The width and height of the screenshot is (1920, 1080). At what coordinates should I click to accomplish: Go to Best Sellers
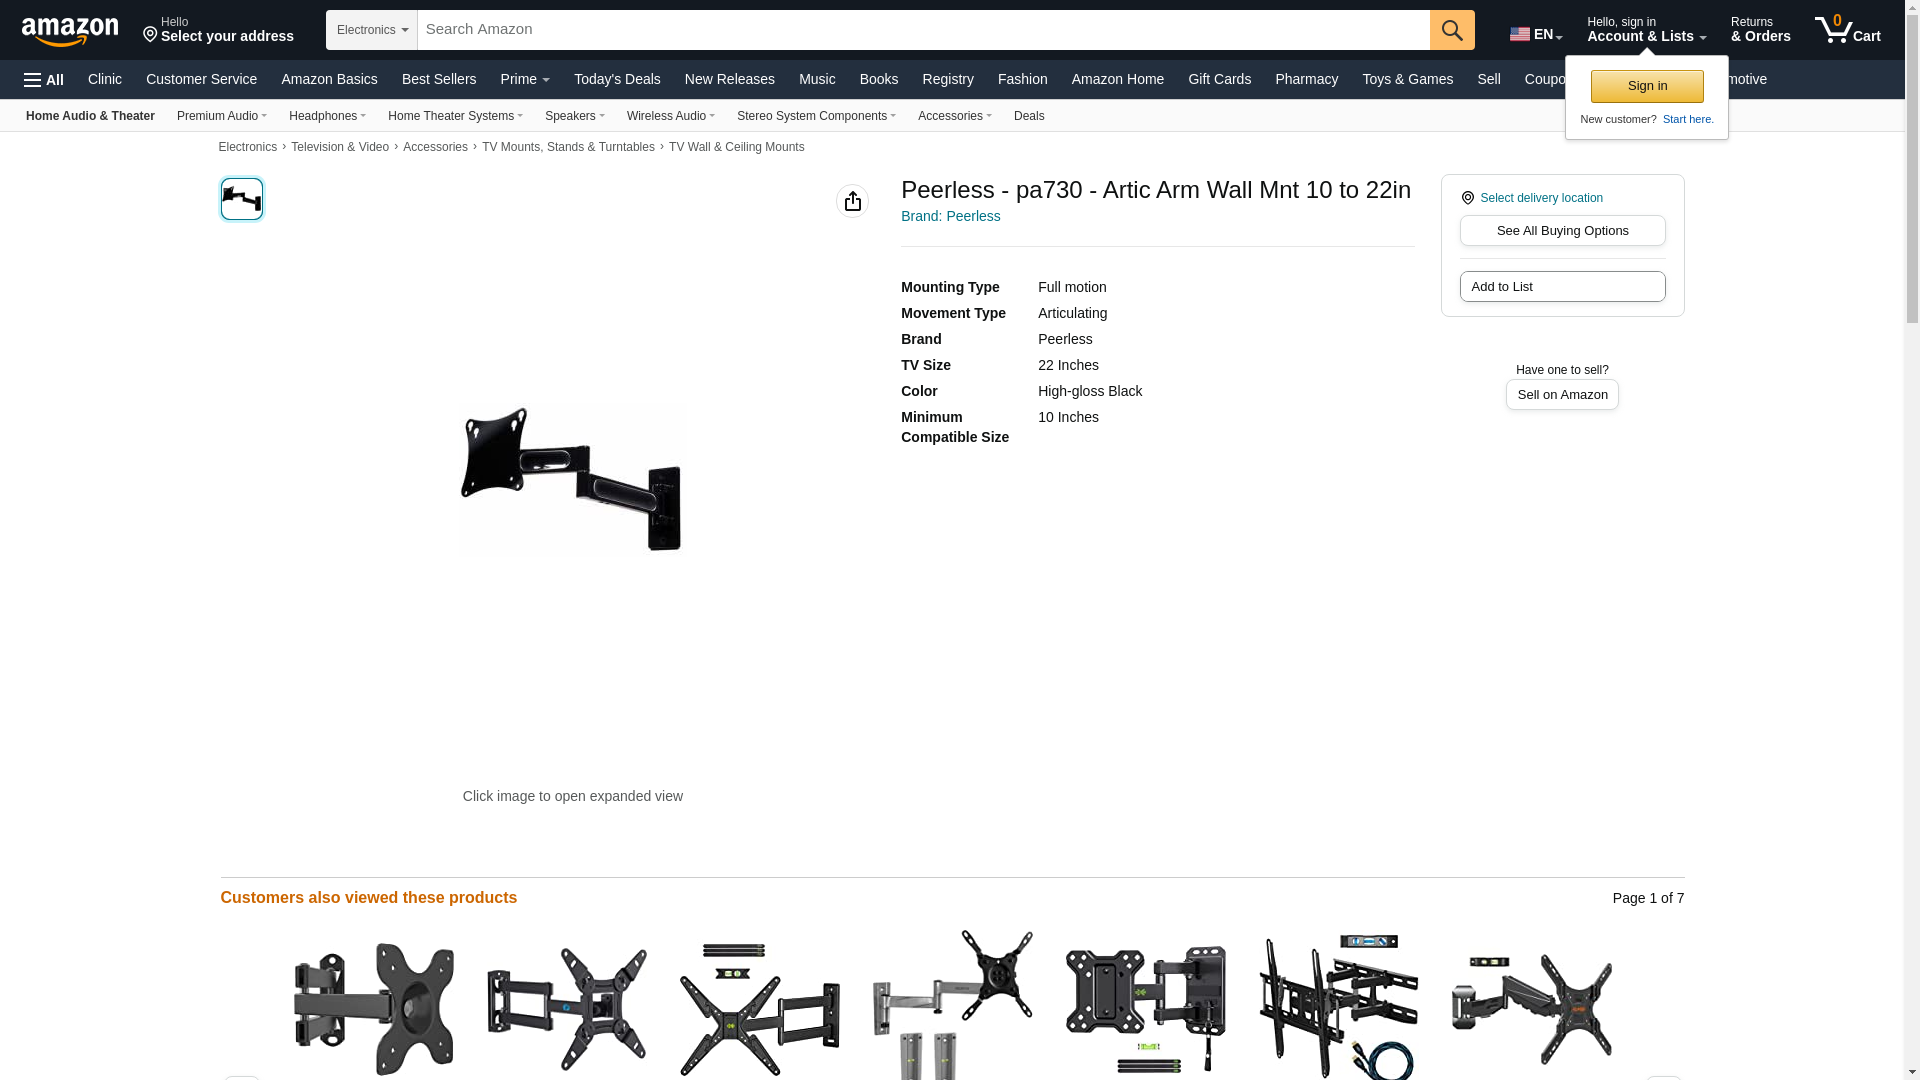click(x=439, y=79)
